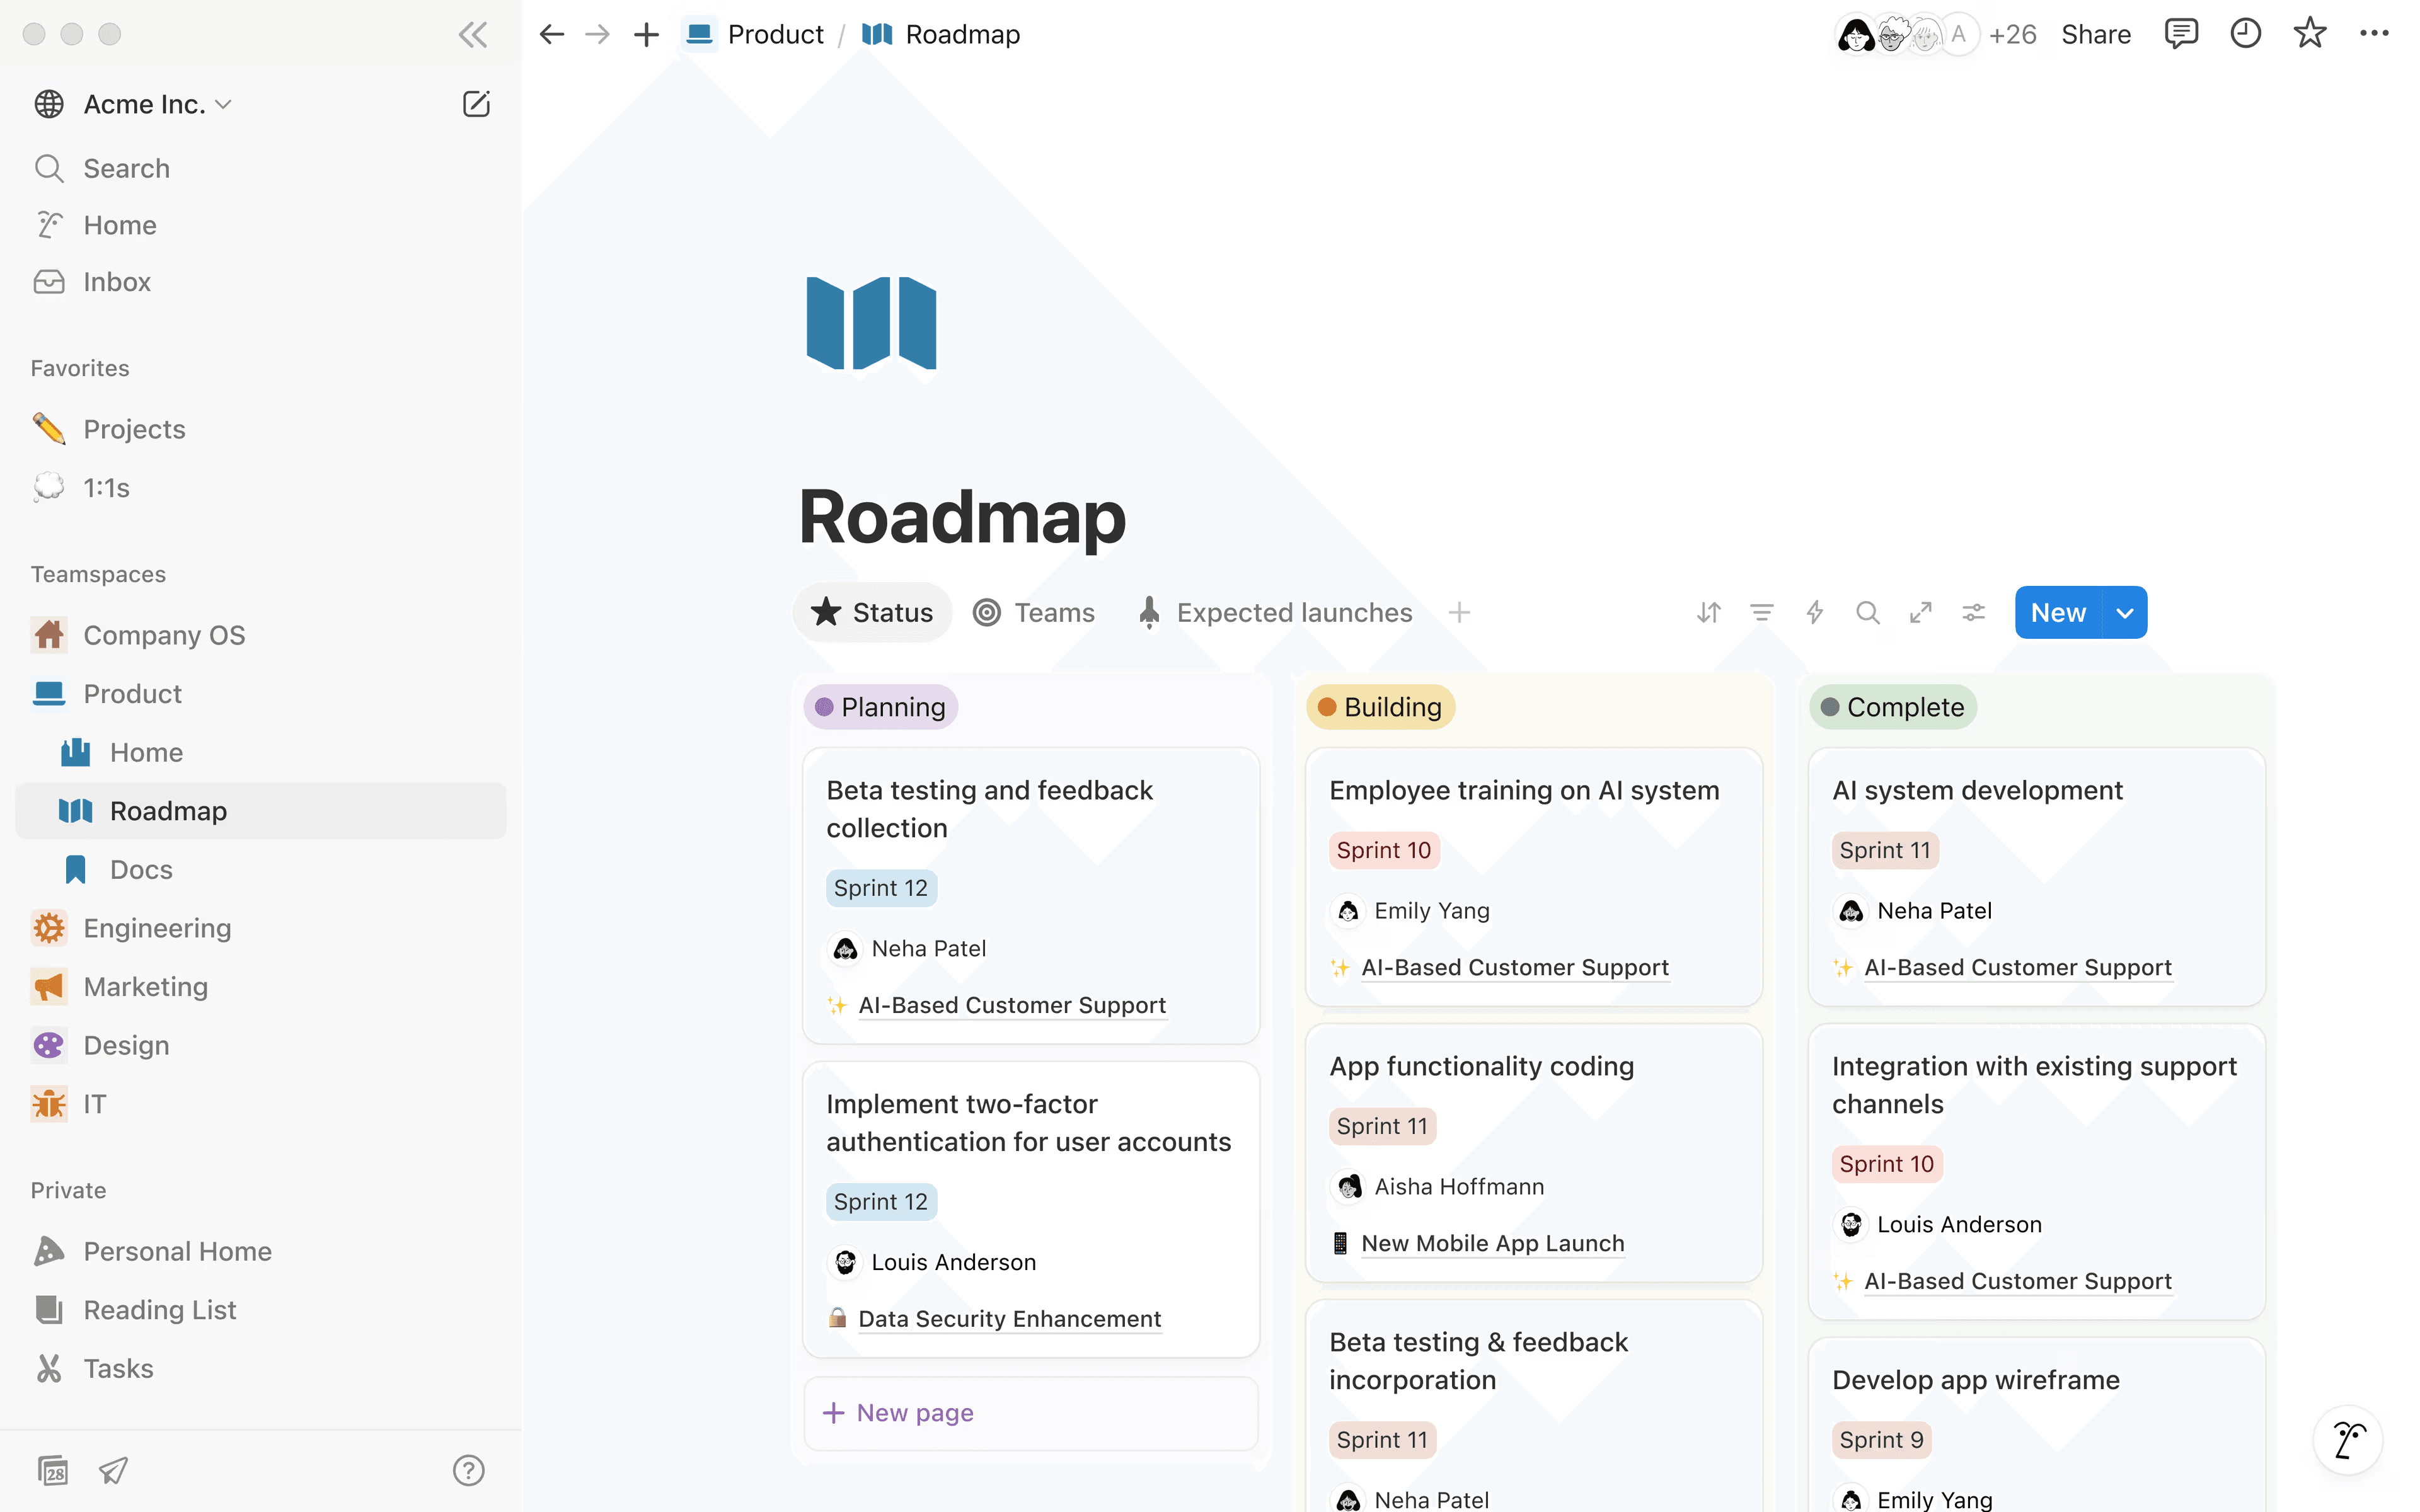The image size is (2420, 1512).
Task: Open automations lightning bolt icon
Action: tap(1815, 612)
